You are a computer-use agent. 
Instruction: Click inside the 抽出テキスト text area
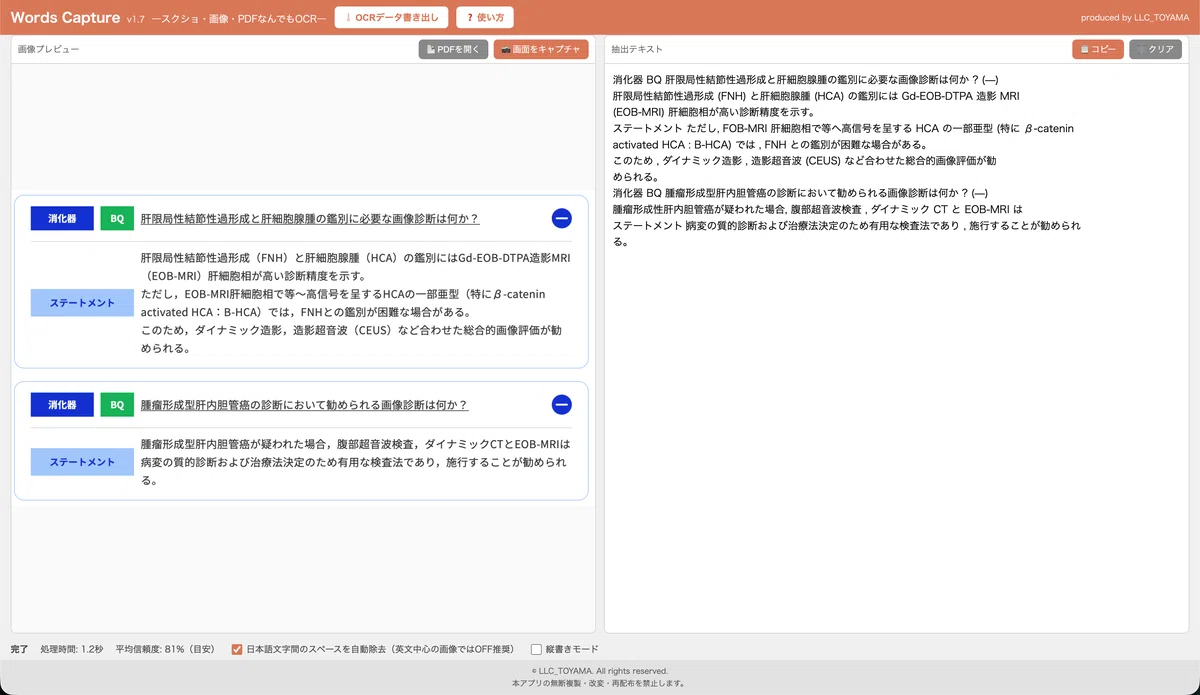[x=896, y=348]
